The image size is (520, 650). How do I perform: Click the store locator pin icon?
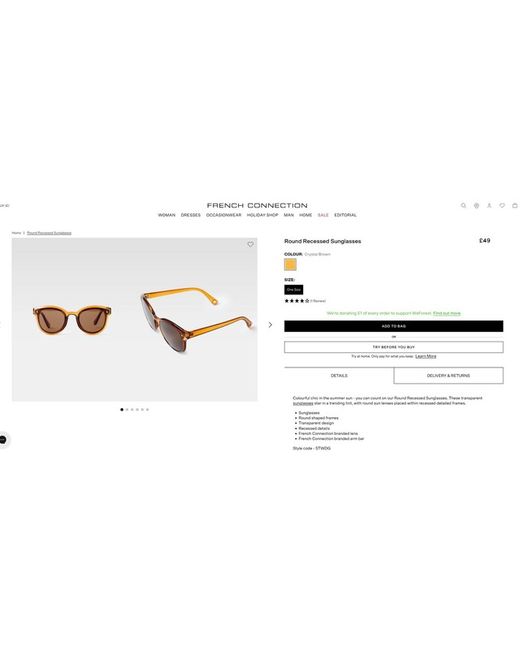(476, 206)
